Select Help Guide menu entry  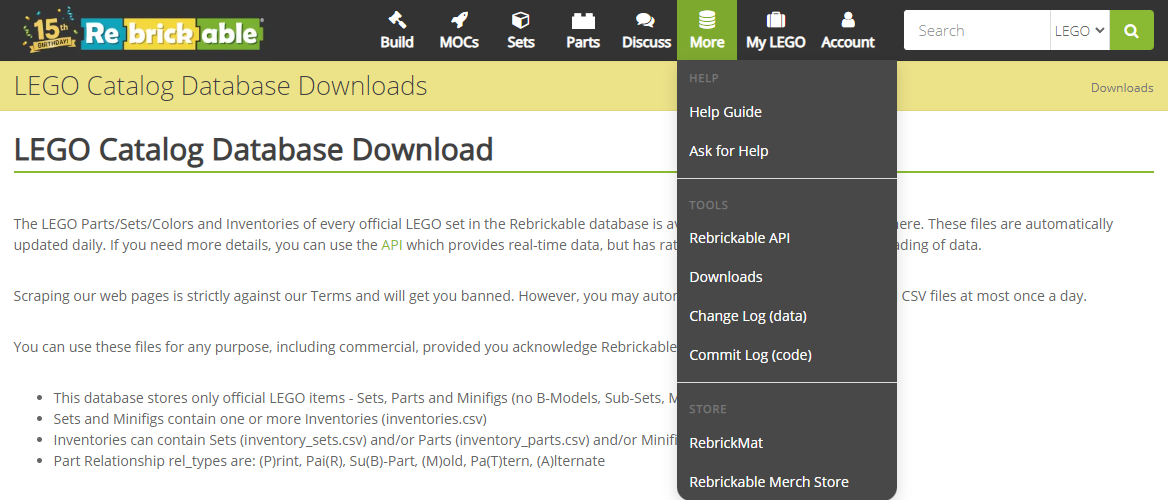(x=787, y=113)
